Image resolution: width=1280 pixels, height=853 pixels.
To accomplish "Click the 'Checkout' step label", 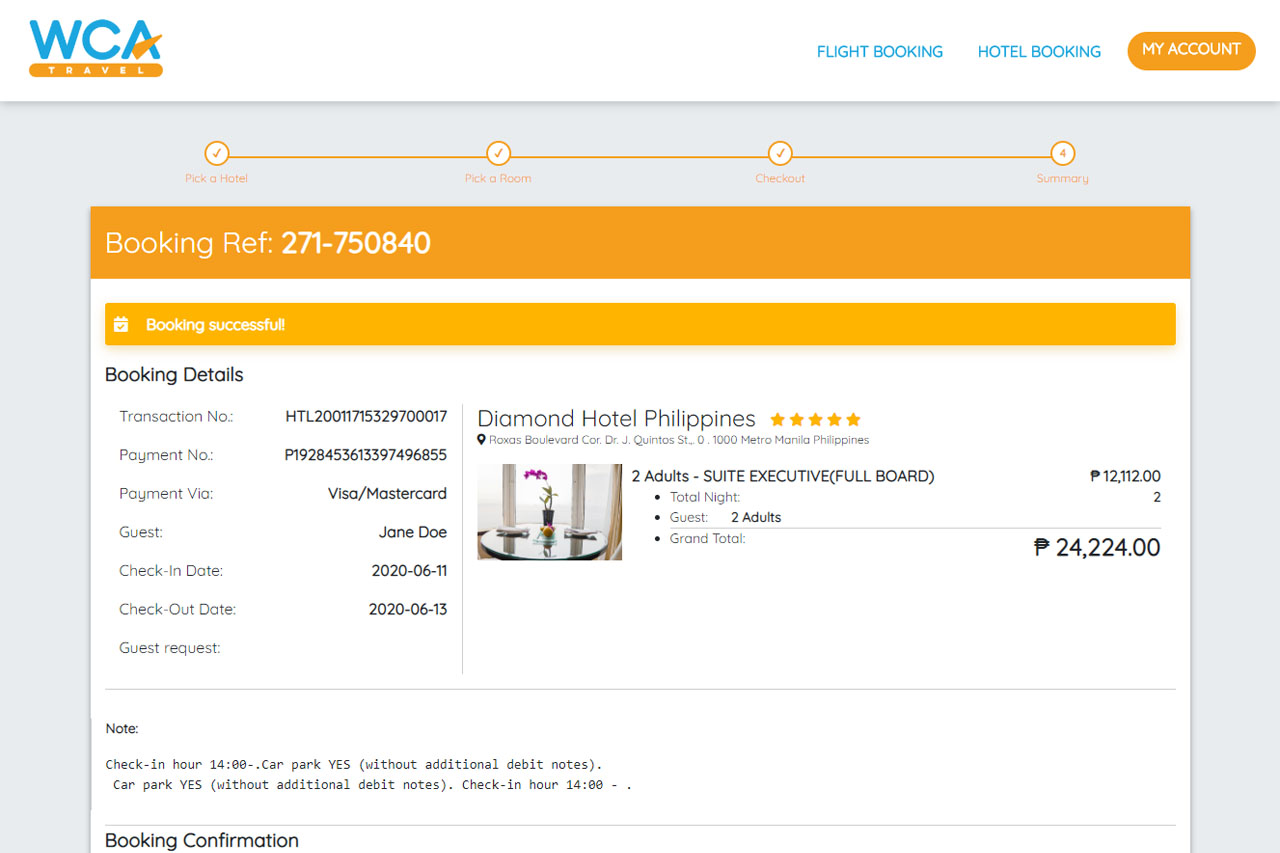I will tap(780, 179).
